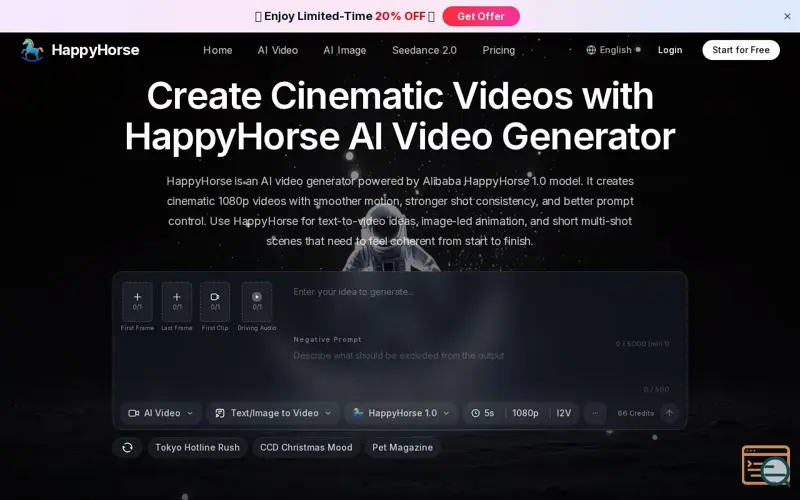Select the CCD Christmas Mood suggestion
This screenshot has height=500, width=800.
(306, 447)
